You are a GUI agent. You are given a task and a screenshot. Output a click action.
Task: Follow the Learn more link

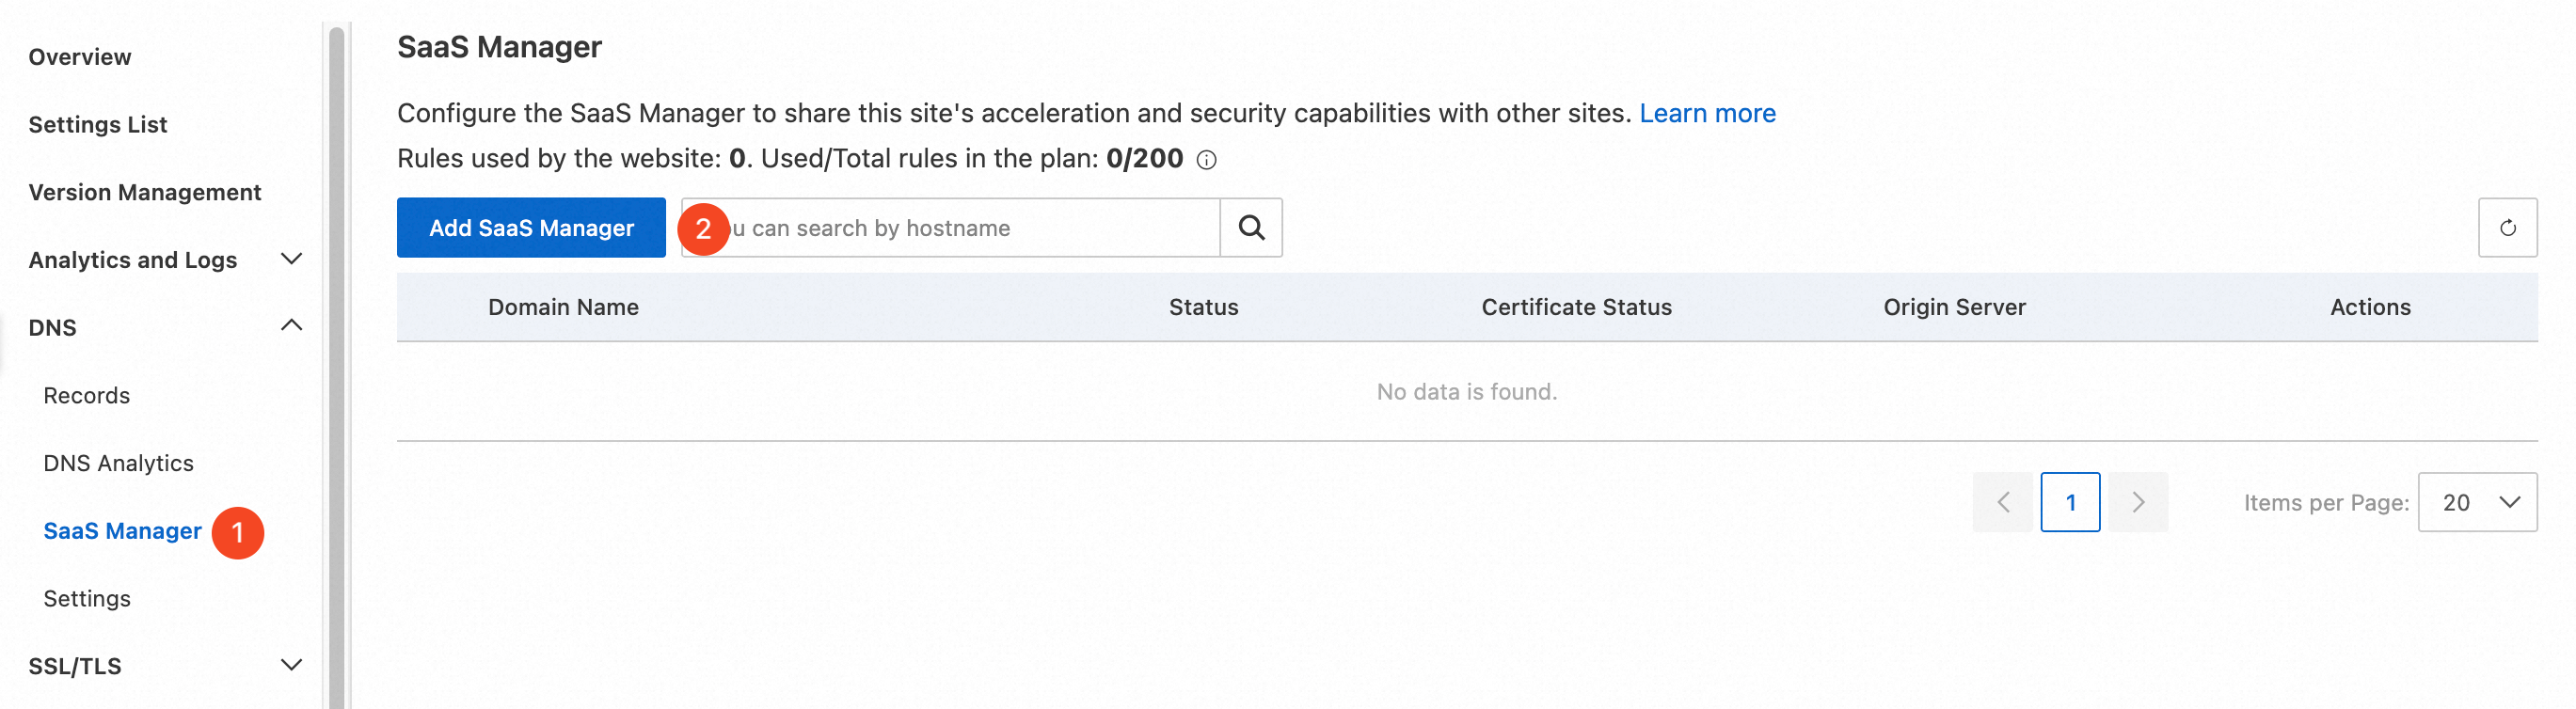click(x=1707, y=113)
